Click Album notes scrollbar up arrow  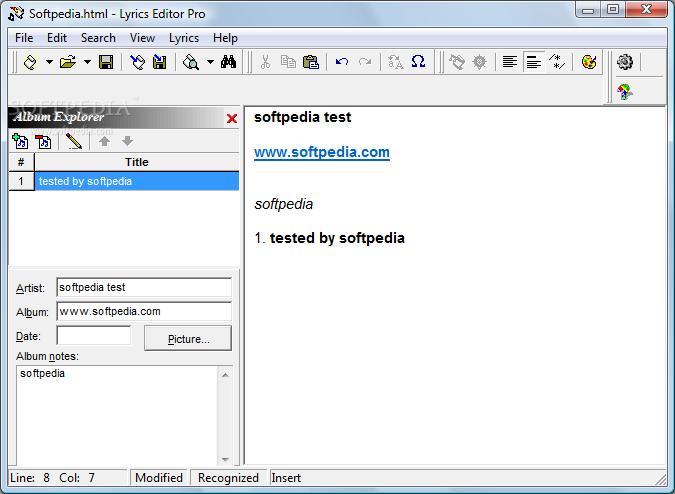[x=225, y=375]
